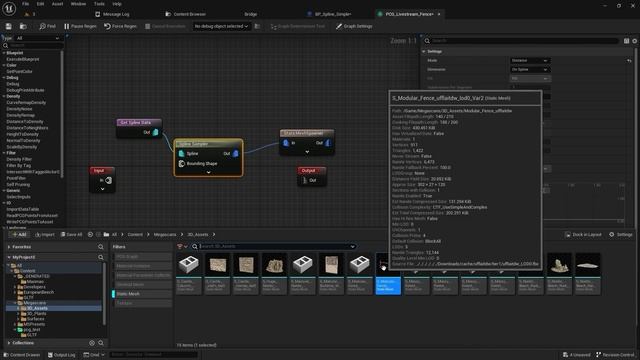Toggle the Texture filter

pos(142,303)
